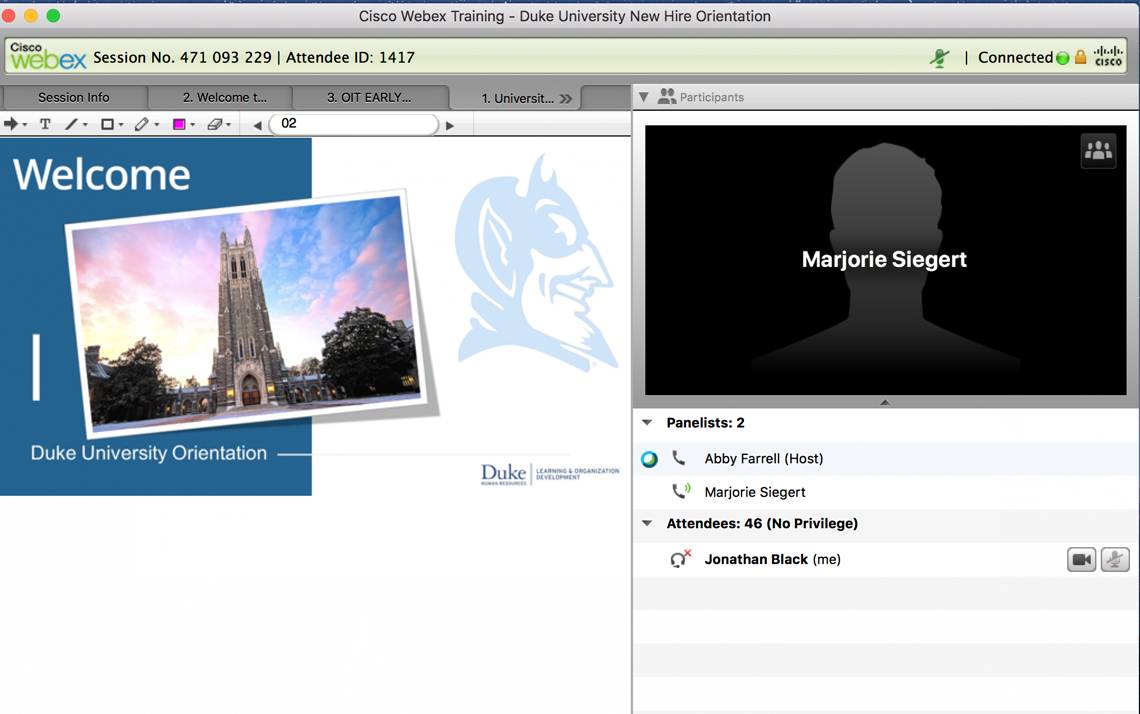Show more tabs with the double chevron
The height and width of the screenshot is (714, 1140).
(566, 98)
